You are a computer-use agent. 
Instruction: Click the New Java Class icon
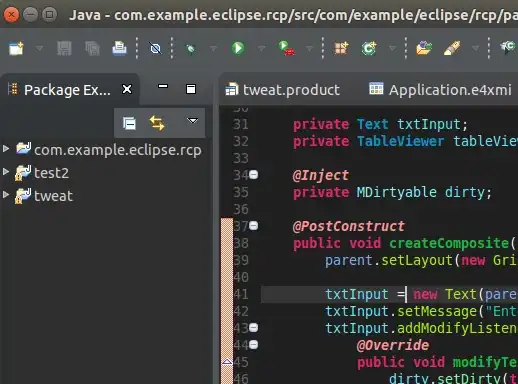pyautogui.click(x=369, y=48)
